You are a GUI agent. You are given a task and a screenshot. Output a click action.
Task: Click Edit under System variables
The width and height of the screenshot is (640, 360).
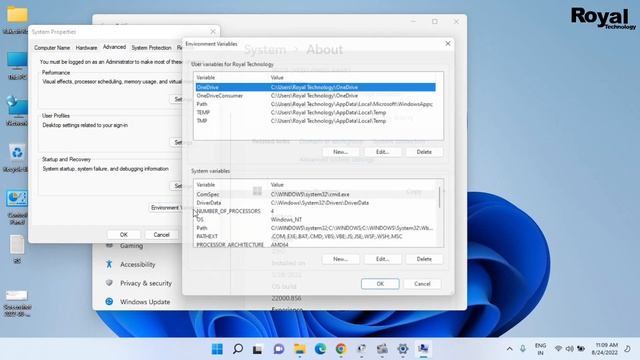tap(382, 259)
